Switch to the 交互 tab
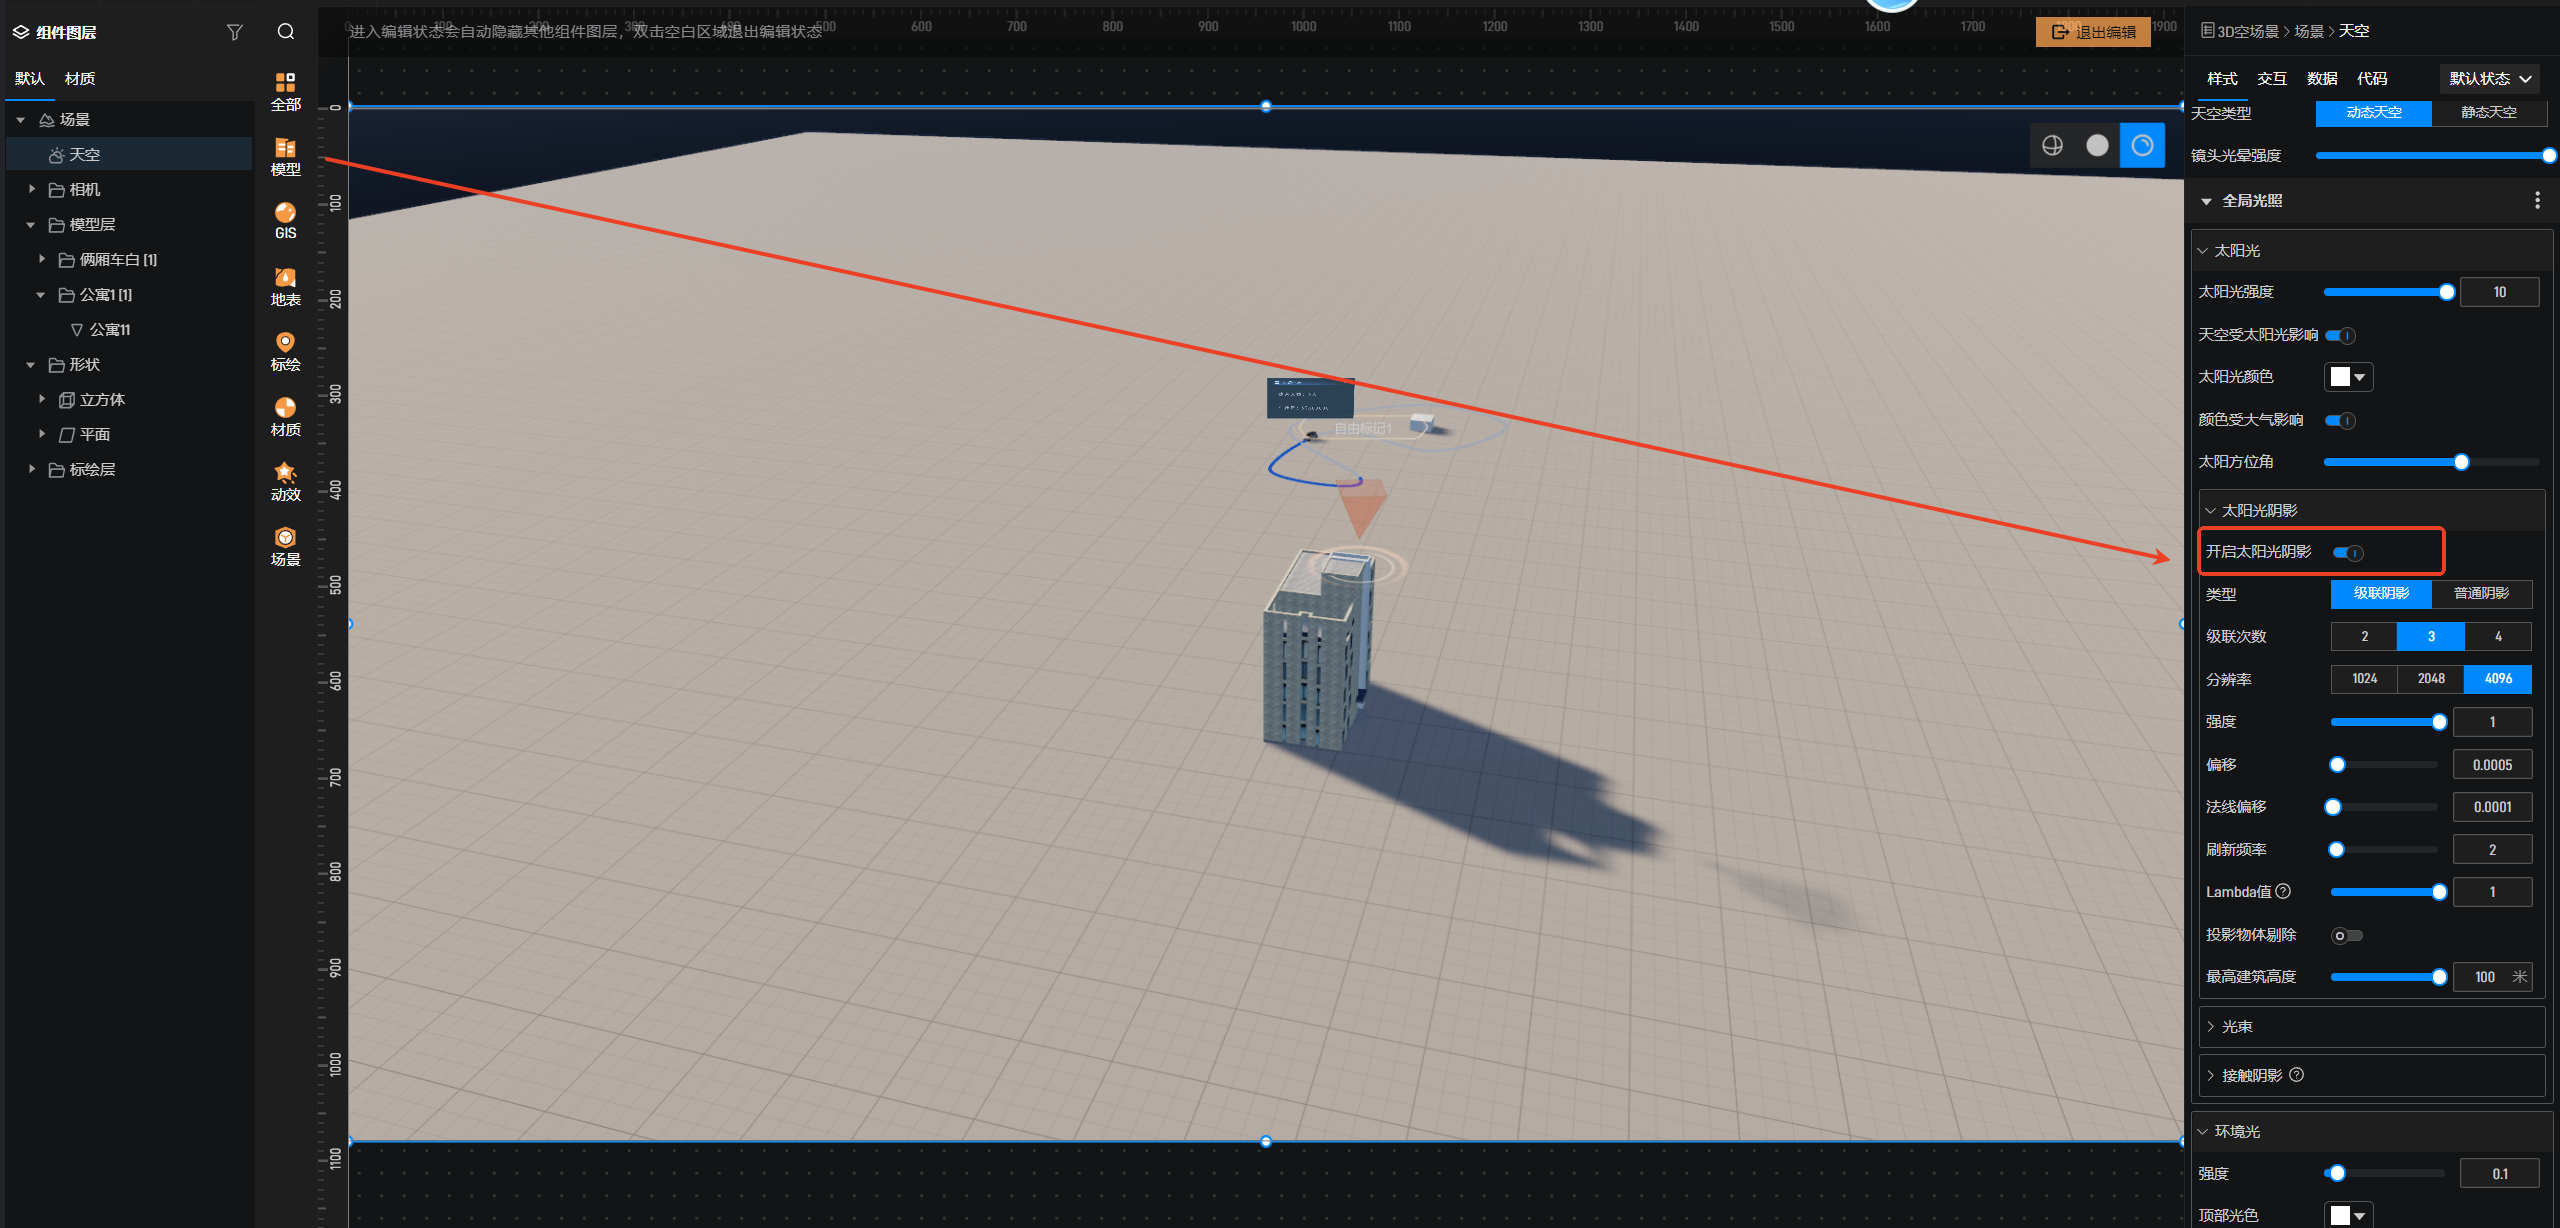Image resolution: width=2560 pixels, height=1228 pixels. (2272, 79)
